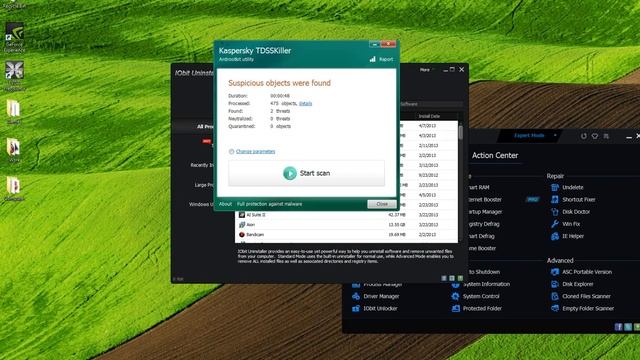Click the menu list icon in Advanced SystemCare title bar
Image resolution: width=640 pixels, height=360 pixels.
click(607, 136)
